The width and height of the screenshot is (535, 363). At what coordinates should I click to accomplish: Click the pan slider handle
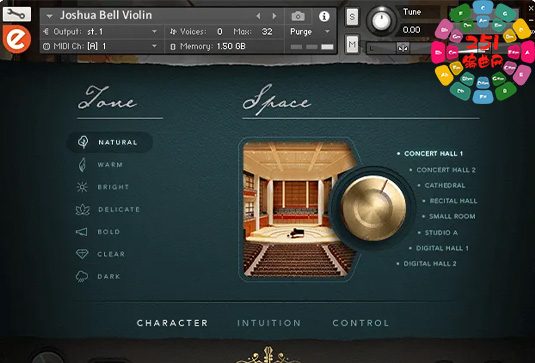(403, 48)
